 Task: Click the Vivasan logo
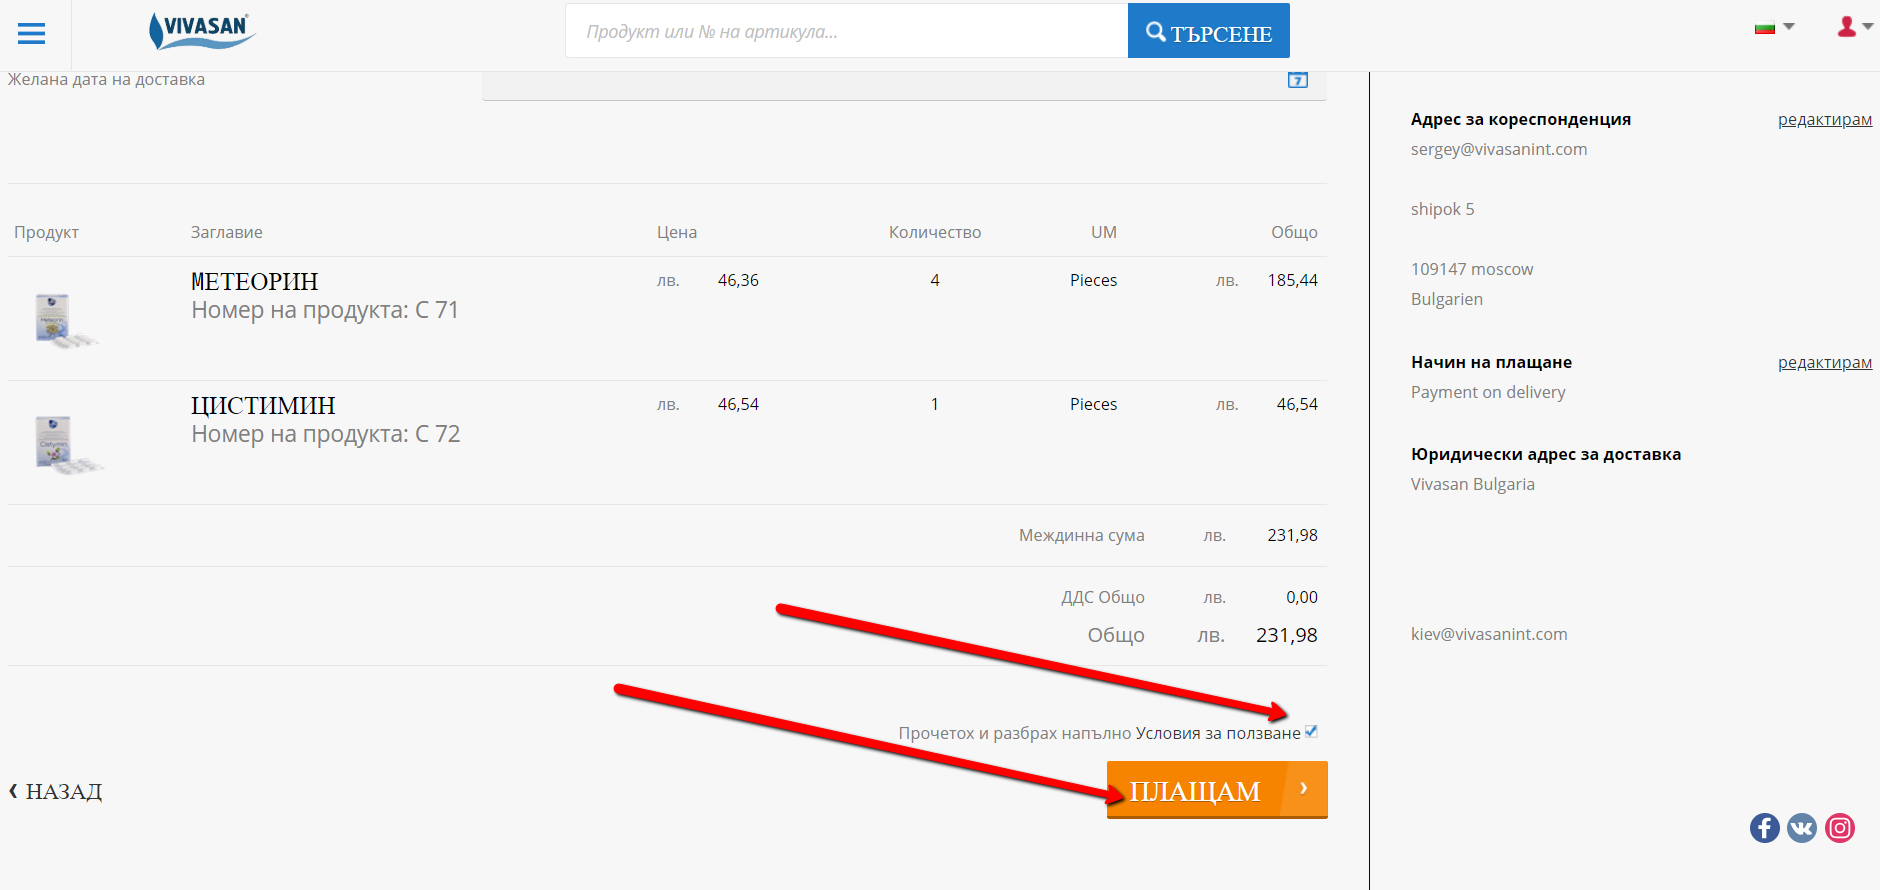(x=202, y=31)
